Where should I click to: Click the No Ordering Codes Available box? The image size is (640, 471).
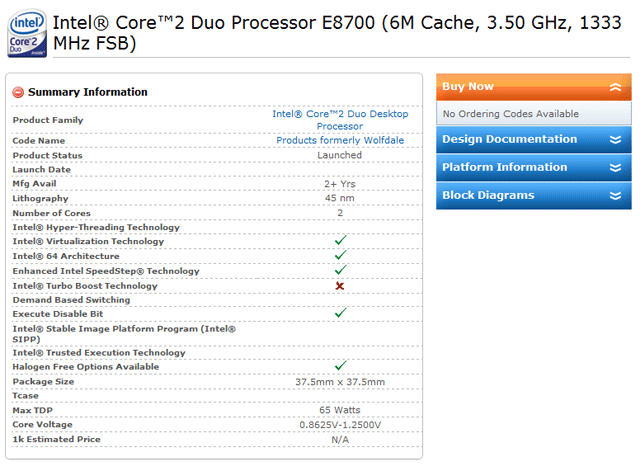coord(533,113)
